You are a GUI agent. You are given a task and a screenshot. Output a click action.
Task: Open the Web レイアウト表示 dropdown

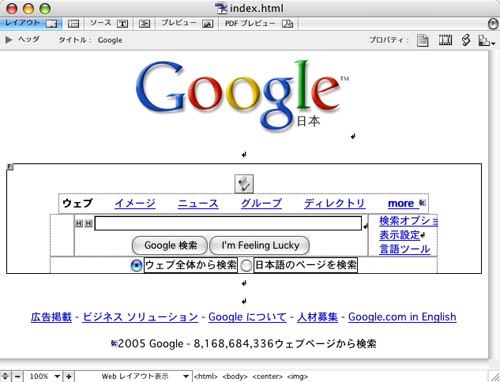tap(134, 376)
